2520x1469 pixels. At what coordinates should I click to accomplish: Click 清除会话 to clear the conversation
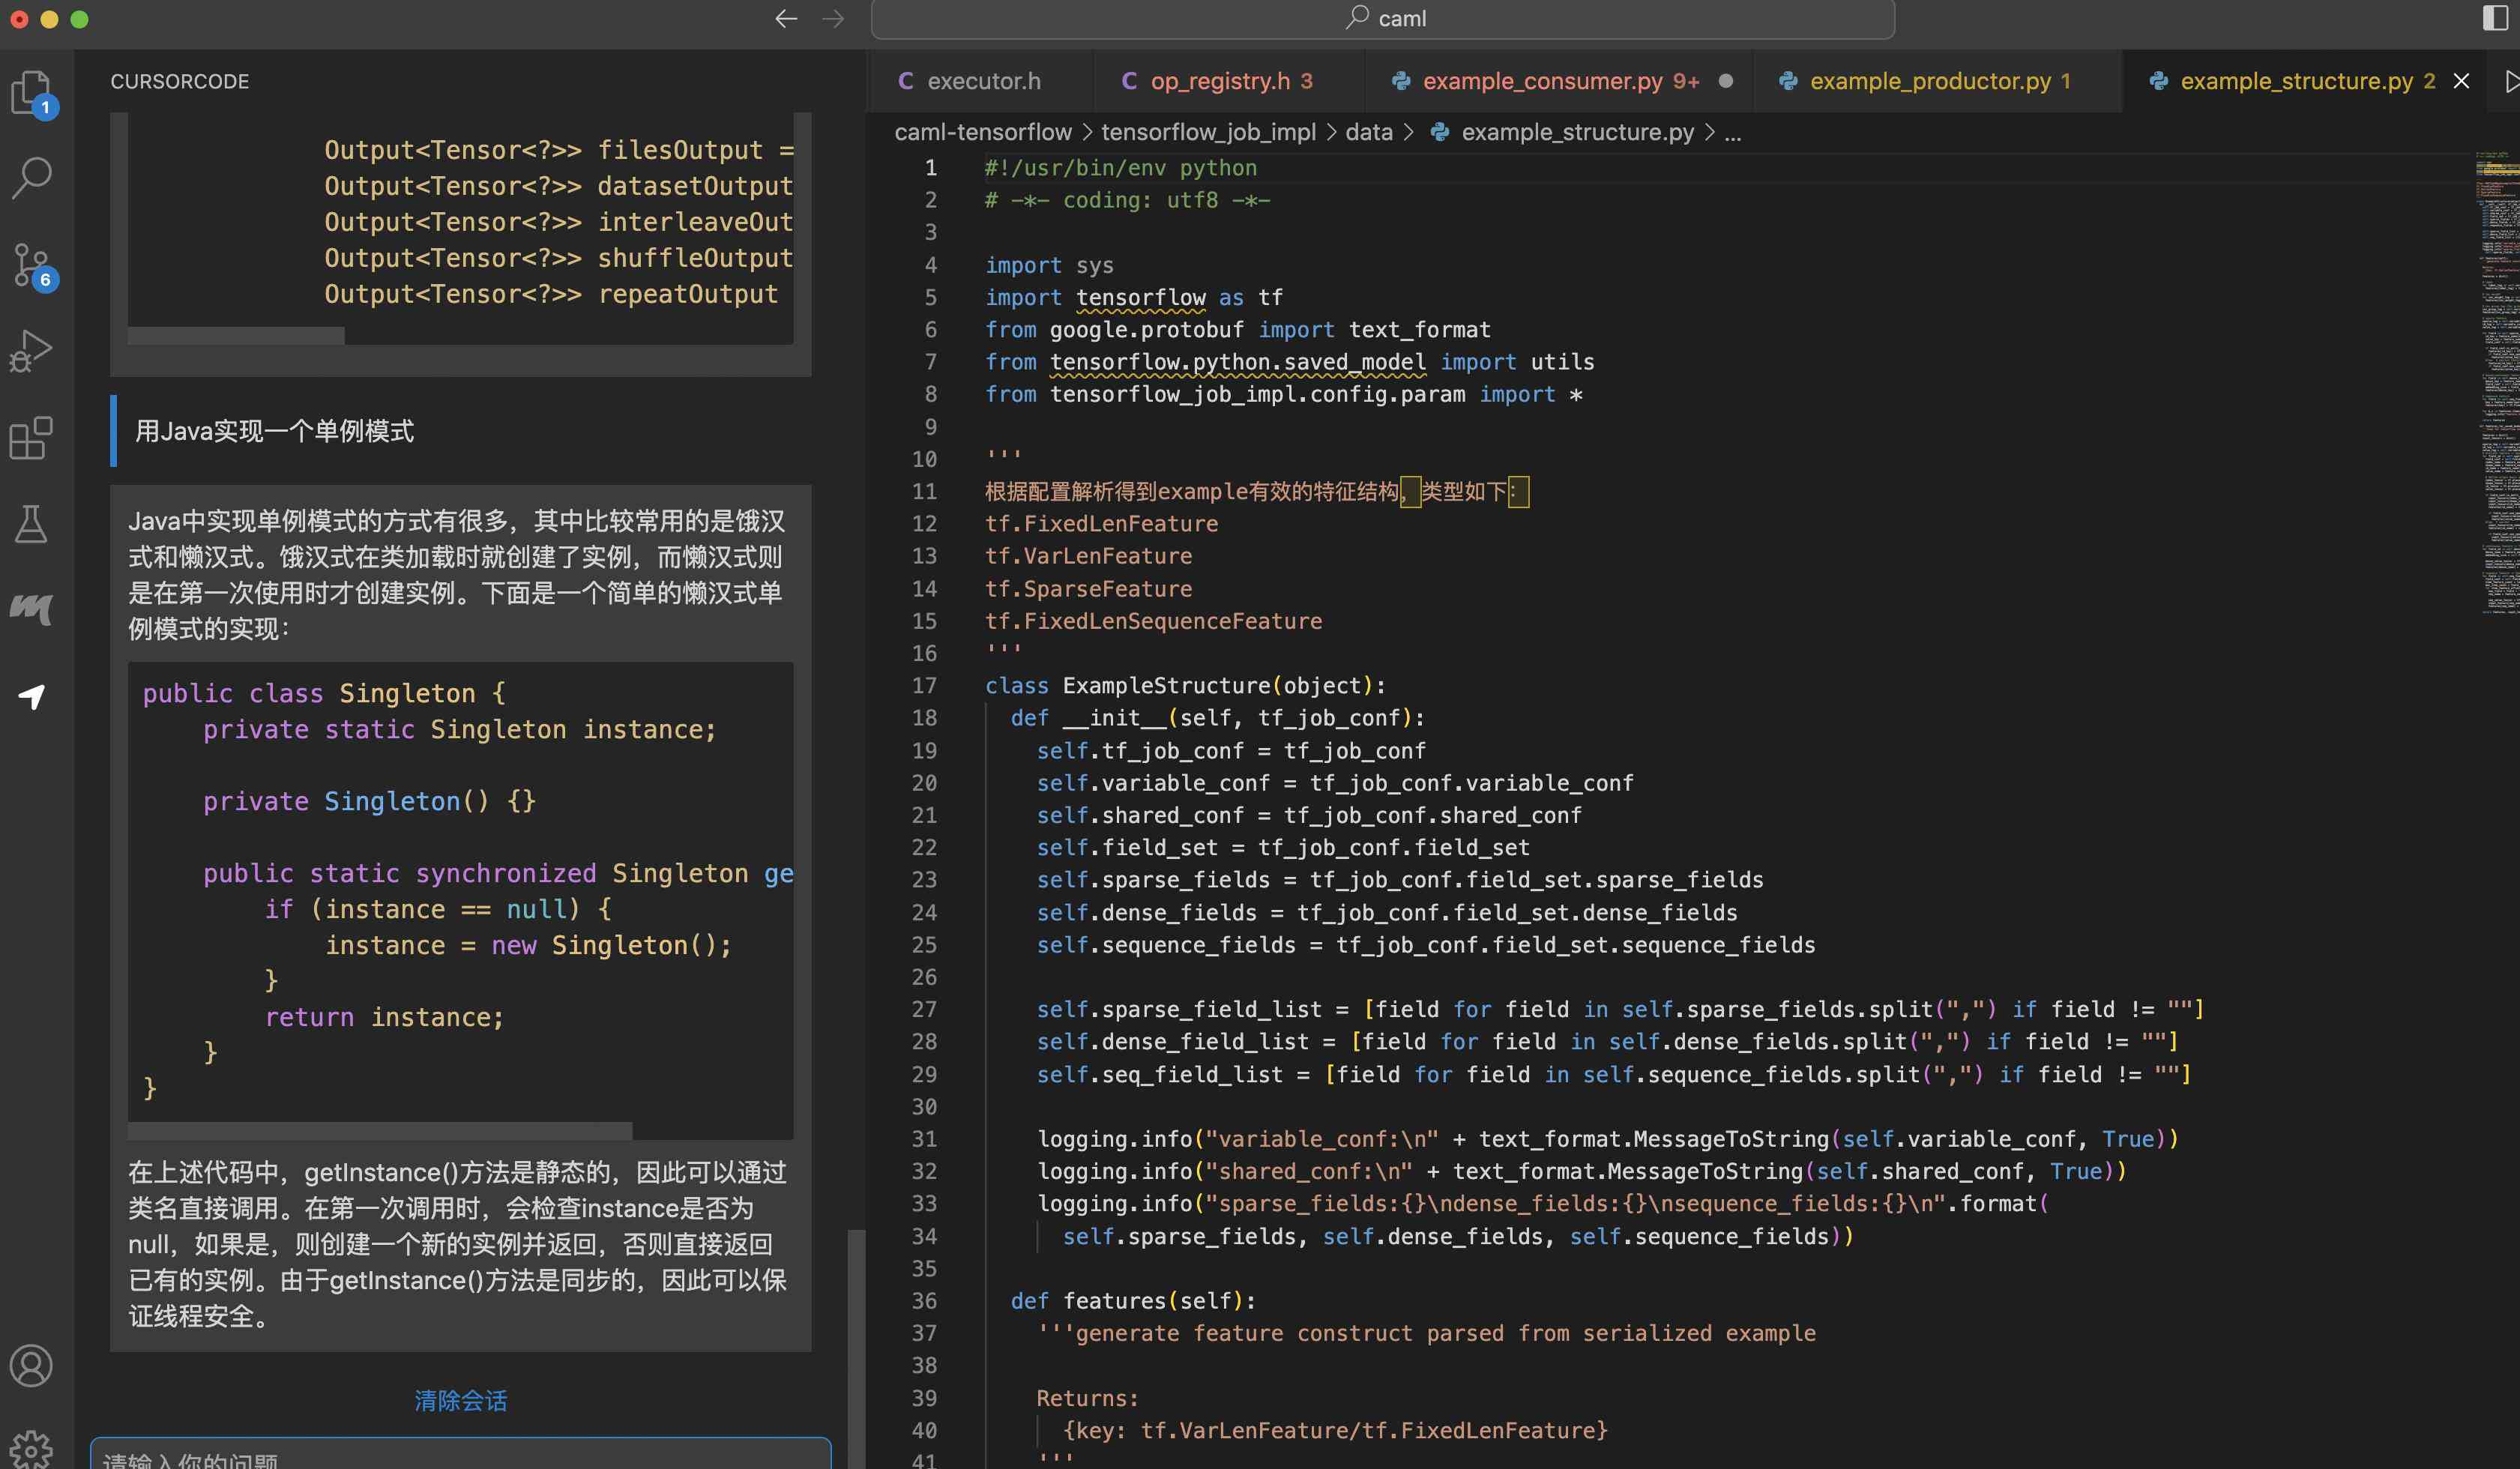coord(460,1400)
